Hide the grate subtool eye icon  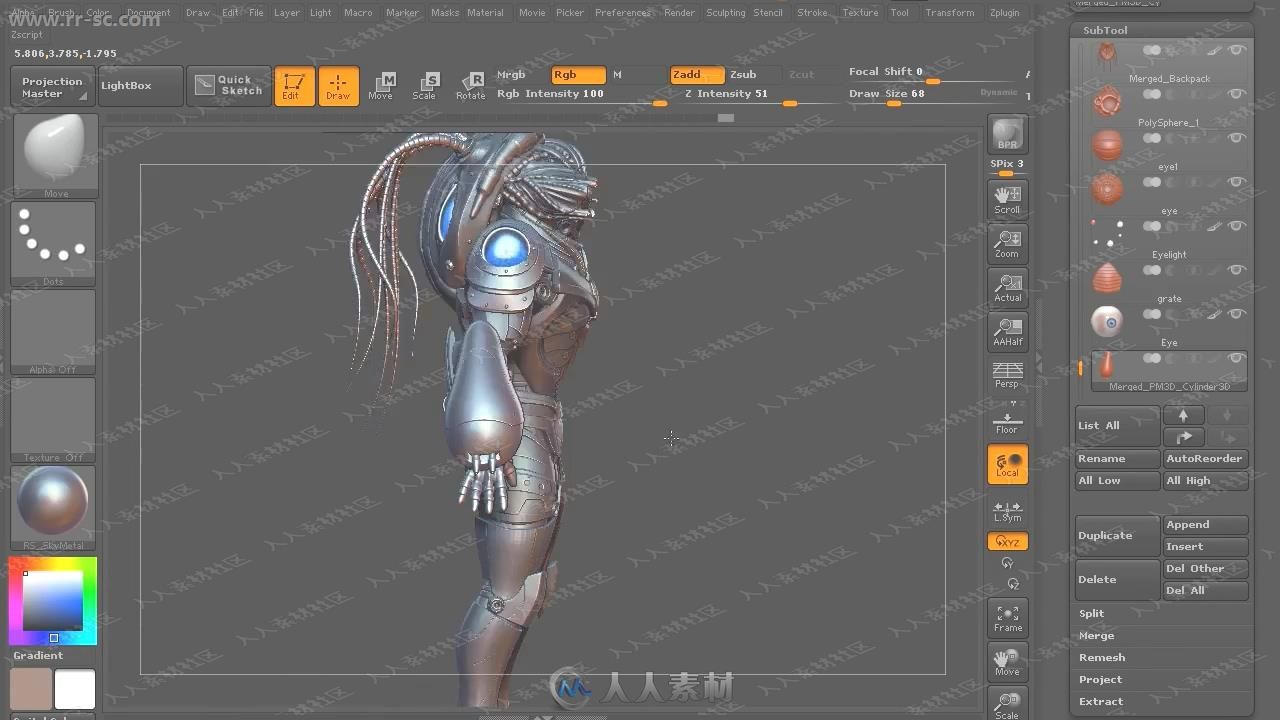(x=1237, y=270)
